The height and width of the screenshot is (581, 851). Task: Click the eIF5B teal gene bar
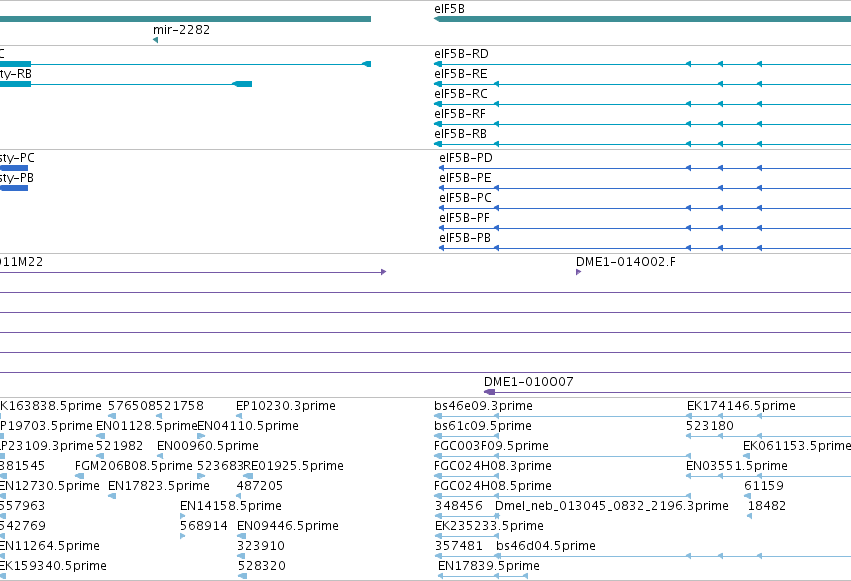pos(643,20)
